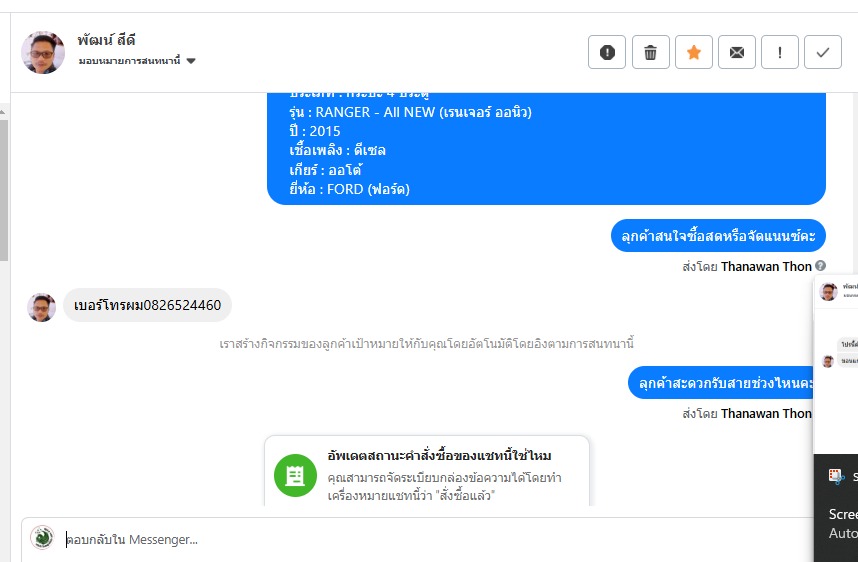Click the spam report octagon icon
The height and width of the screenshot is (562, 858).
(607, 53)
